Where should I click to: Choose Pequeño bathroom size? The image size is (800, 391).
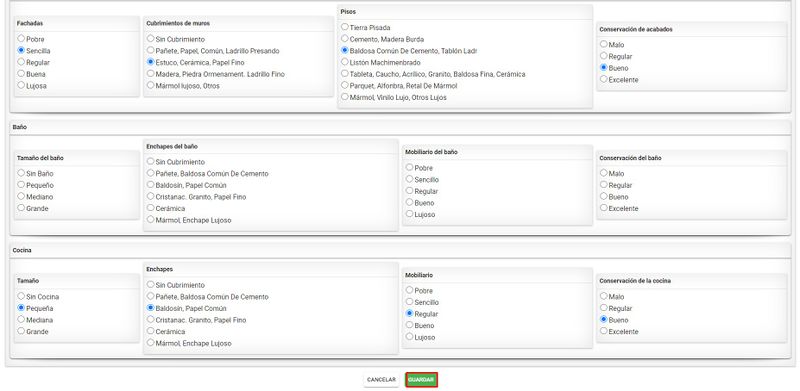pyautogui.click(x=21, y=185)
